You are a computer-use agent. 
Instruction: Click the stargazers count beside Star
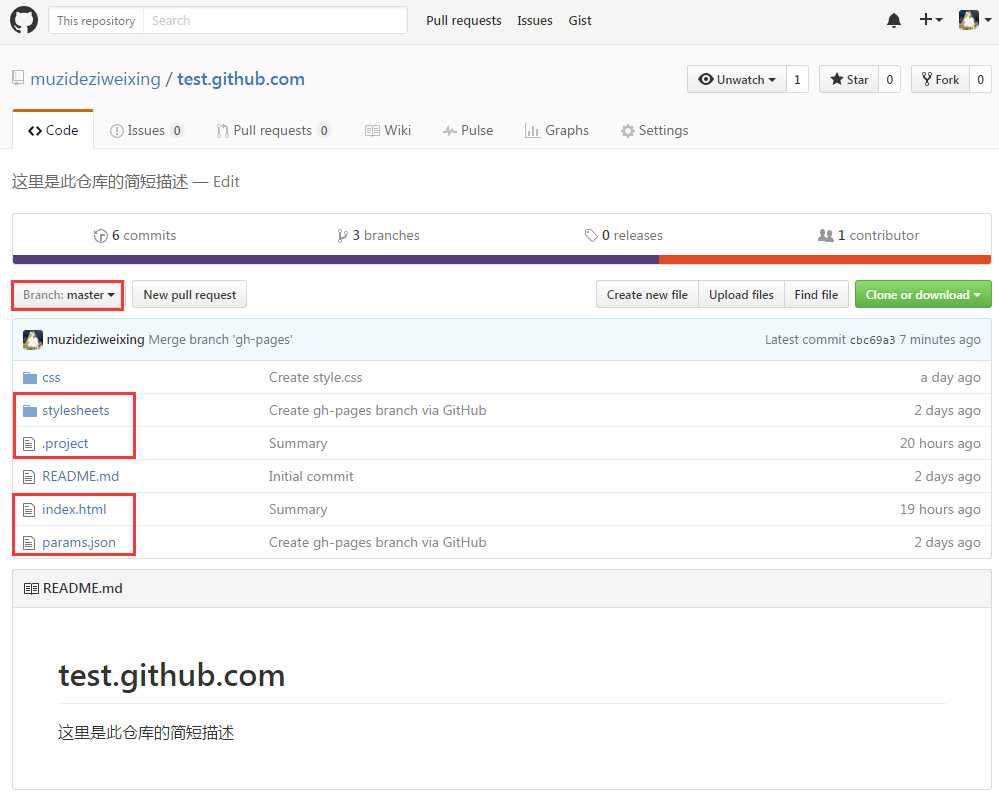click(x=889, y=80)
